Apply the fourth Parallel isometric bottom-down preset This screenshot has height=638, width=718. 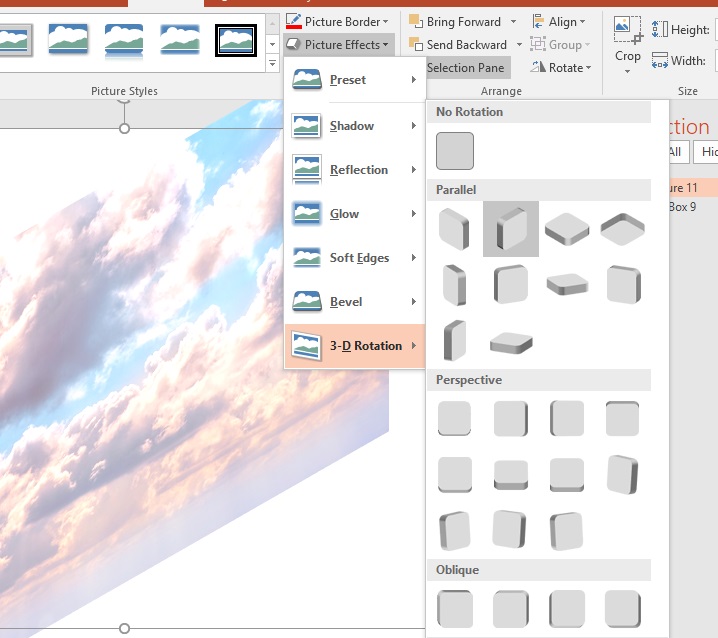coord(623,229)
